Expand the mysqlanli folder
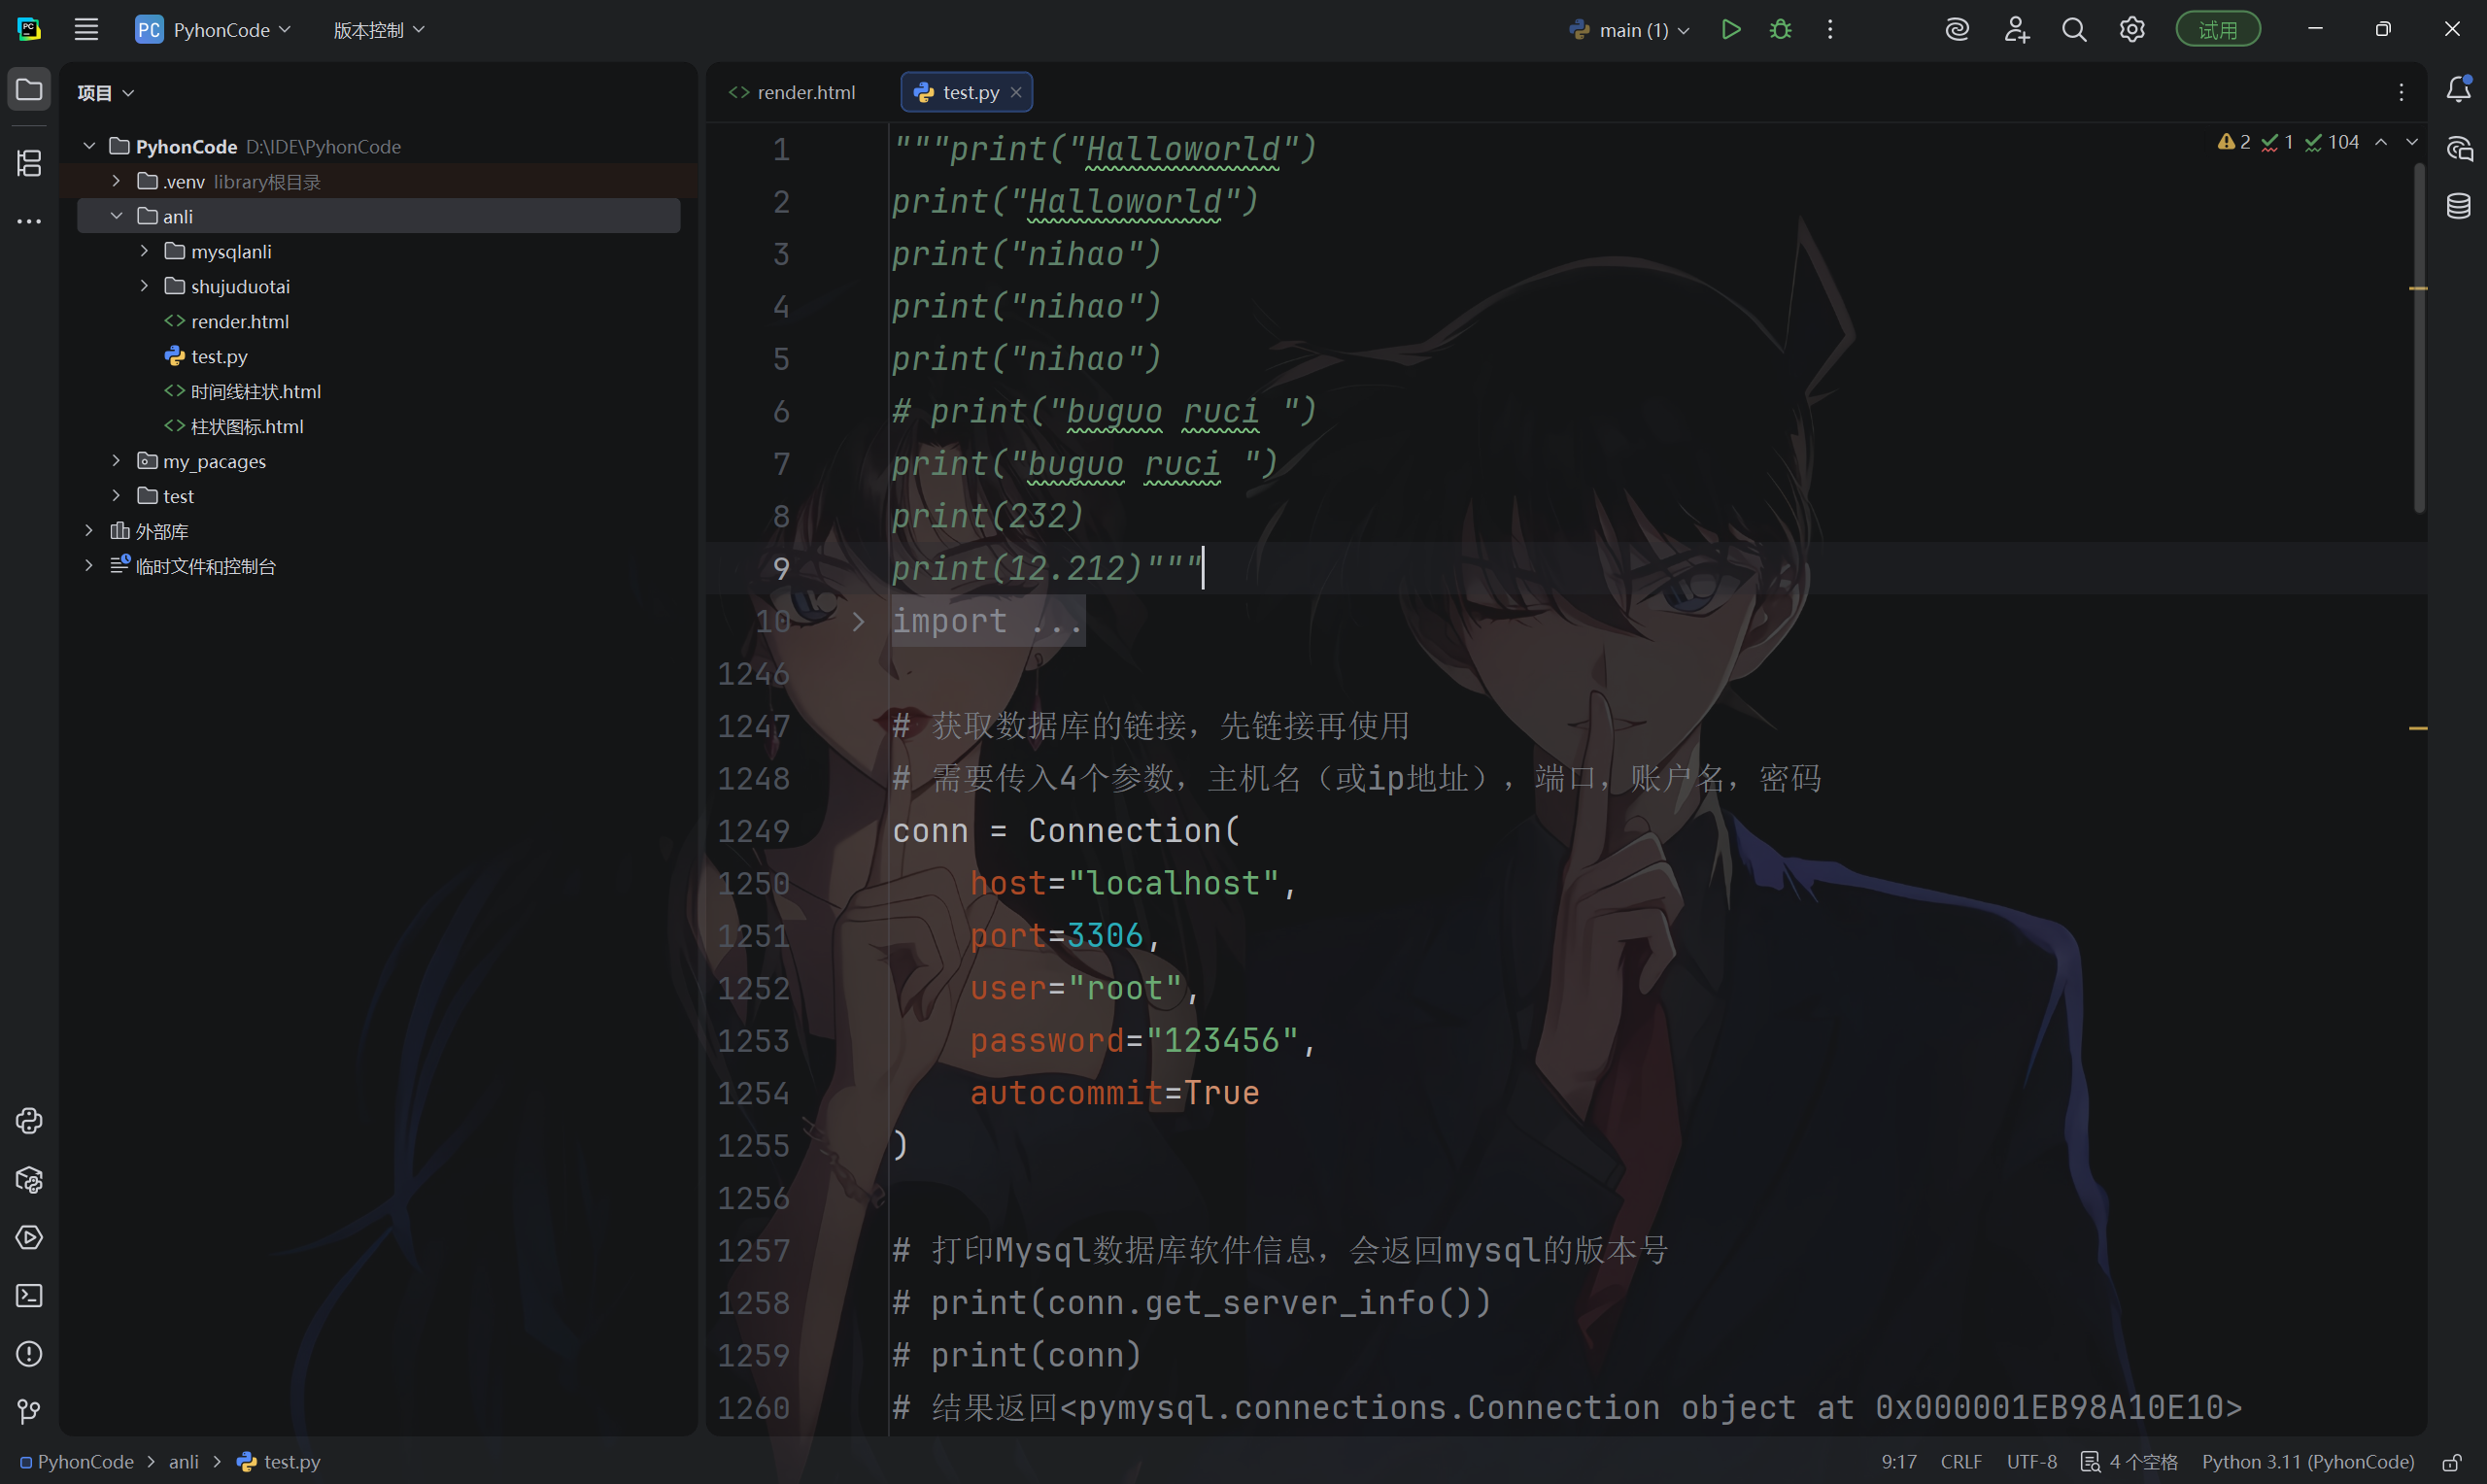The height and width of the screenshot is (1484, 2487). click(145, 251)
